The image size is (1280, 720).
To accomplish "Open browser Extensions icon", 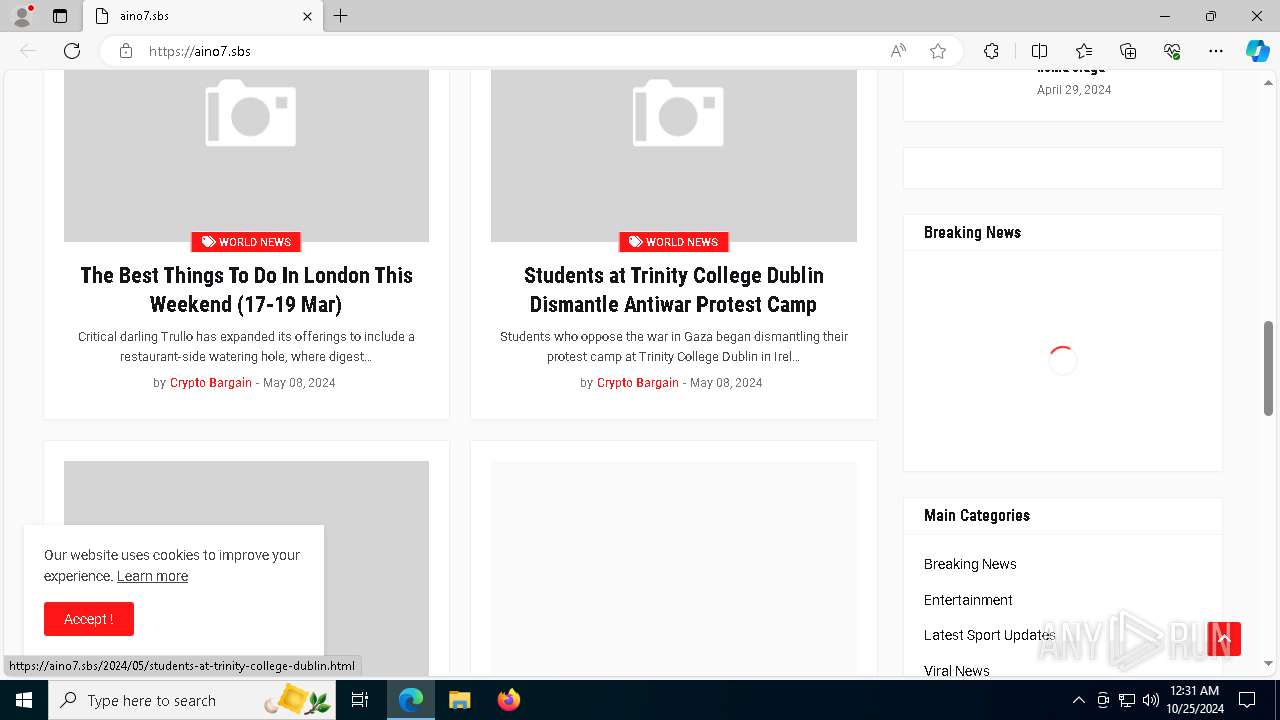I will coord(991,51).
